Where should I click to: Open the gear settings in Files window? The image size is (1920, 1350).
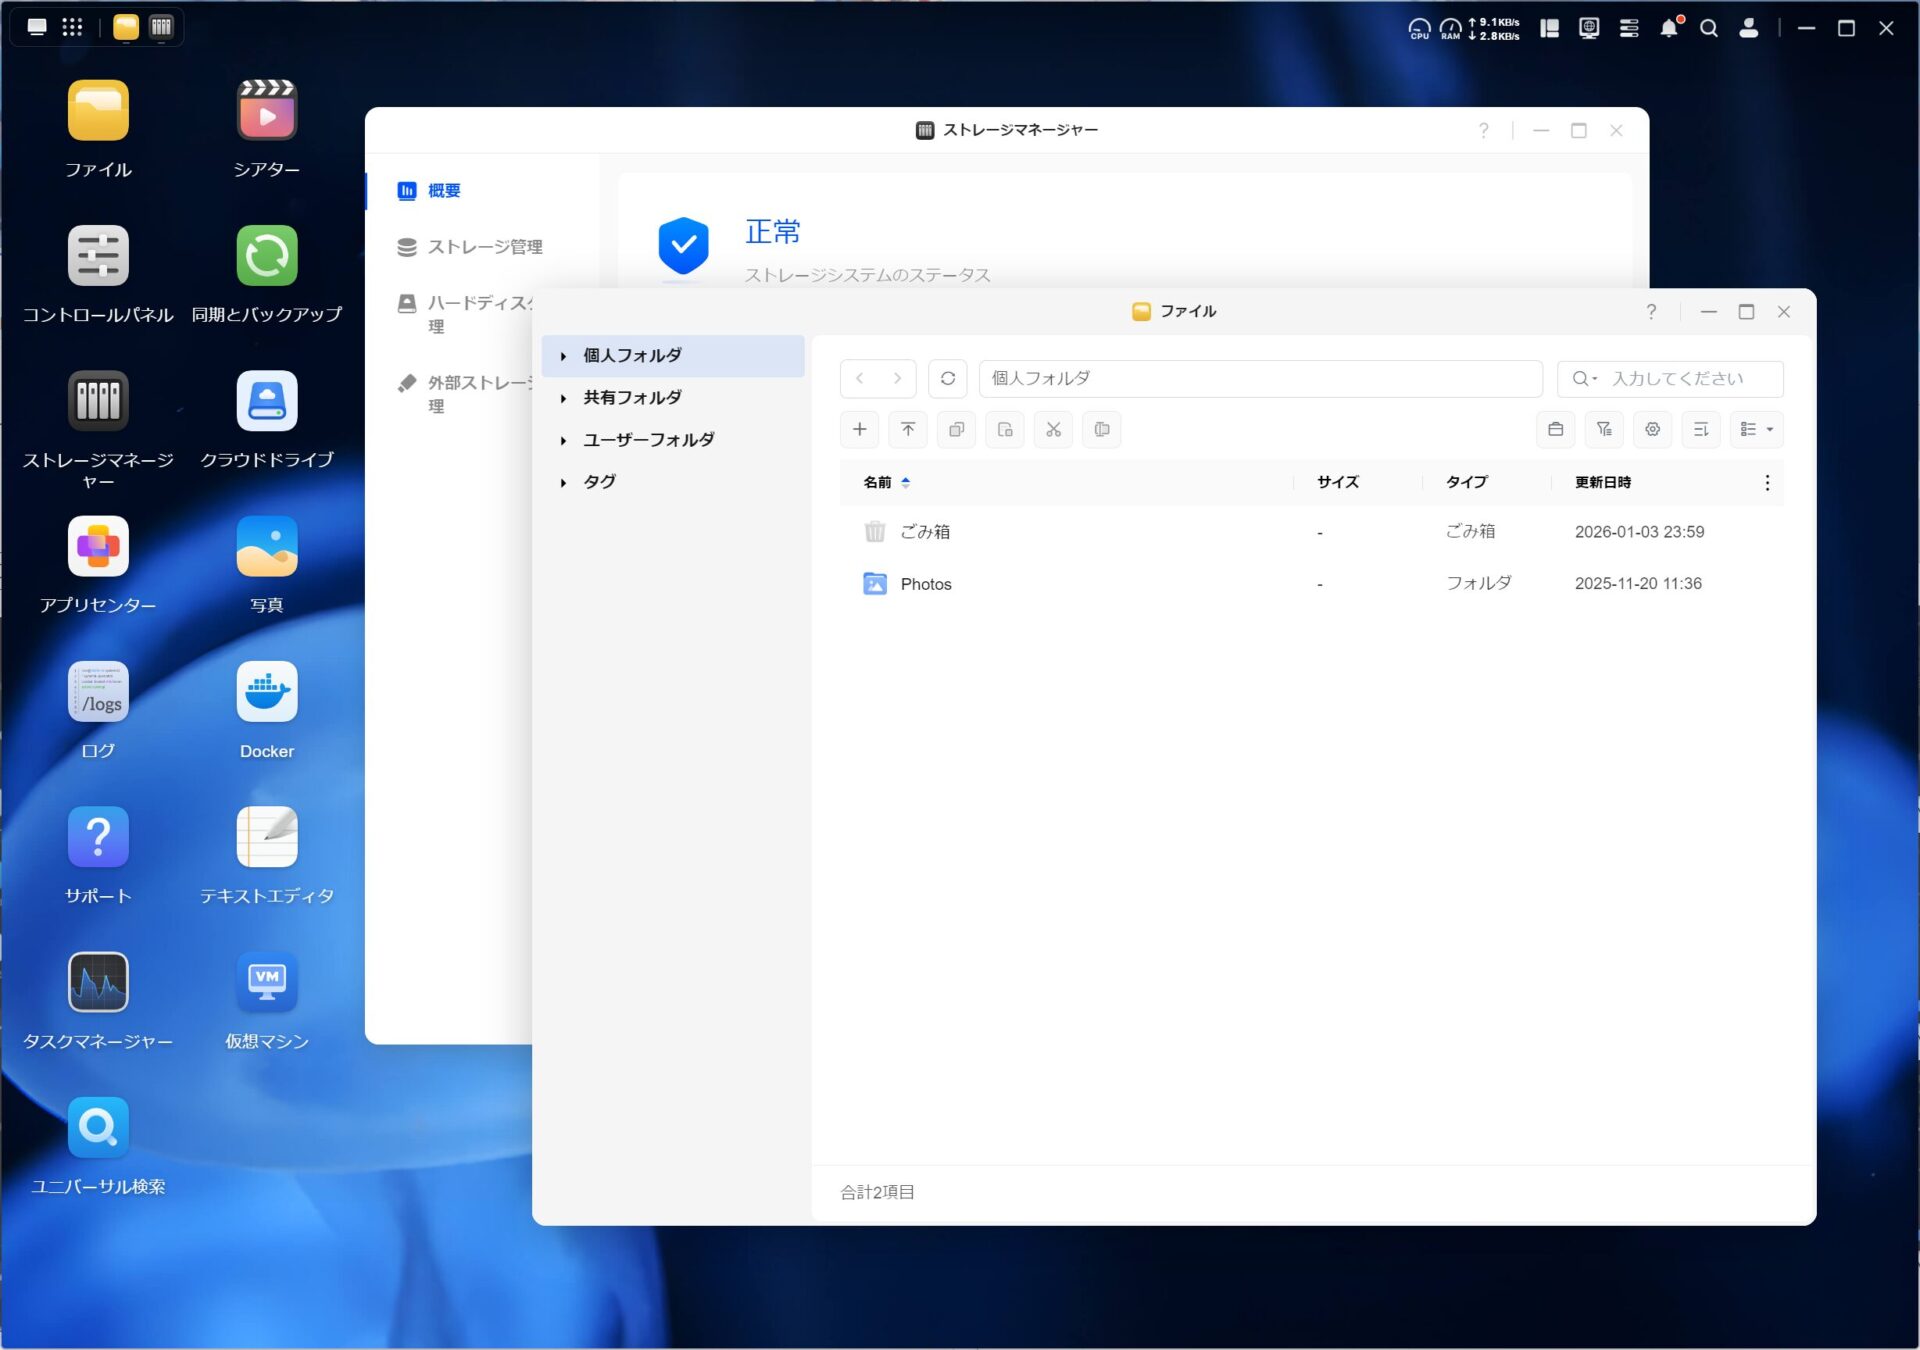[x=1652, y=429]
